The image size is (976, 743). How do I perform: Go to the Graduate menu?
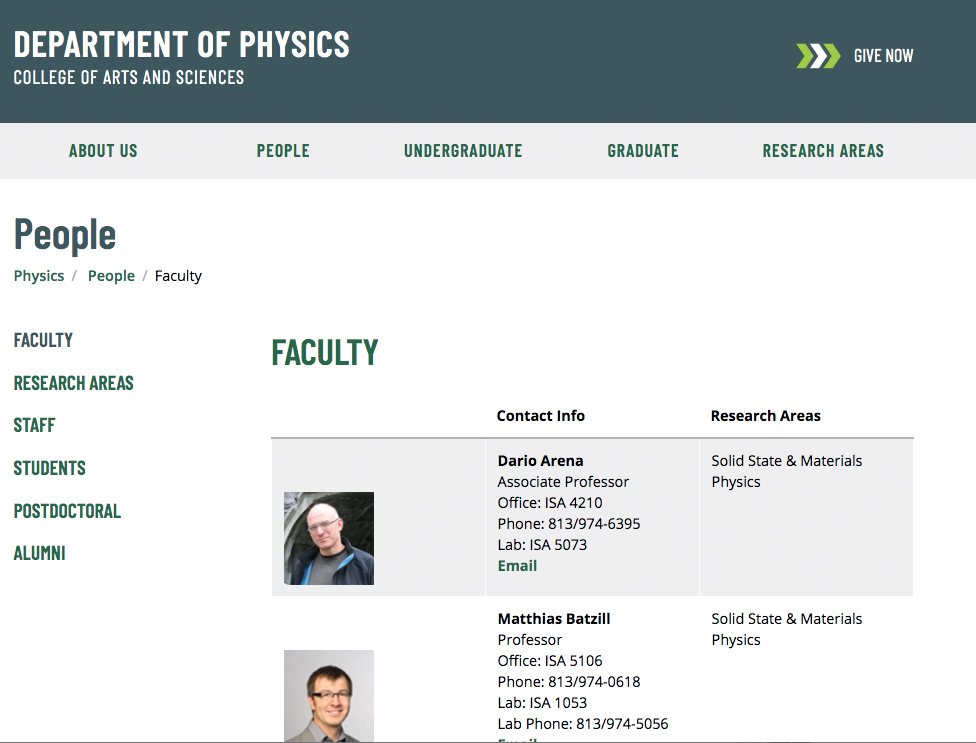click(x=643, y=151)
